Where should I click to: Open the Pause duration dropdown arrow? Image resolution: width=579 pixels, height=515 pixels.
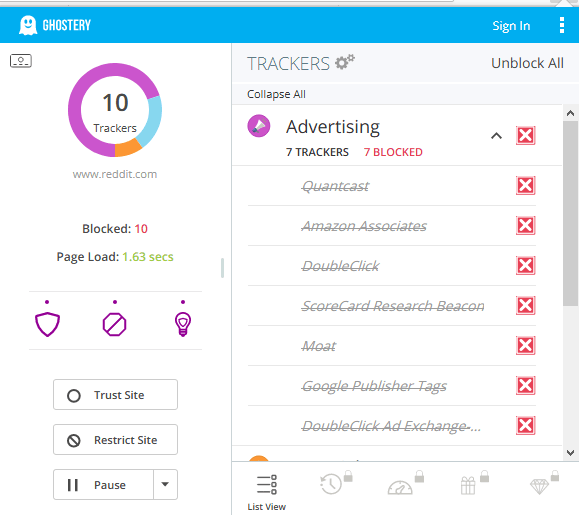pyautogui.click(x=165, y=484)
